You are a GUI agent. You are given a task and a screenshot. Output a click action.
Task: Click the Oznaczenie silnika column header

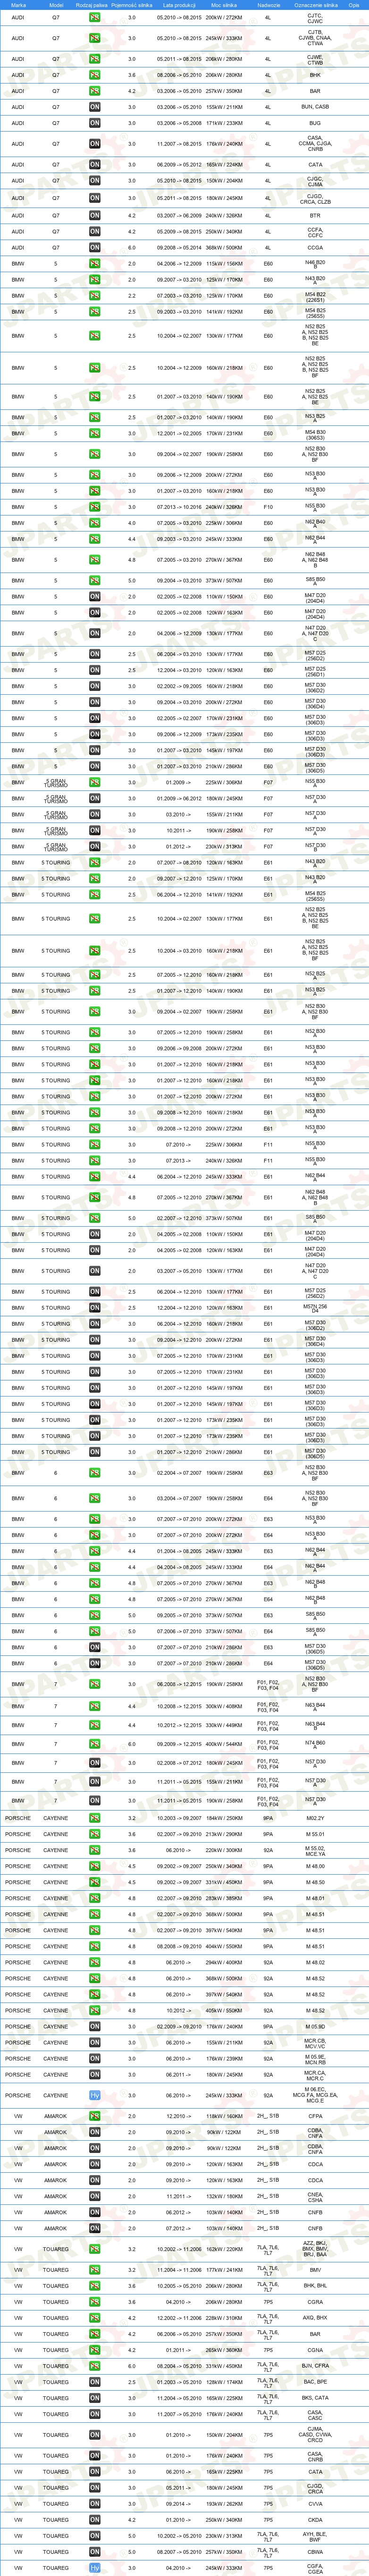pyautogui.click(x=315, y=5)
